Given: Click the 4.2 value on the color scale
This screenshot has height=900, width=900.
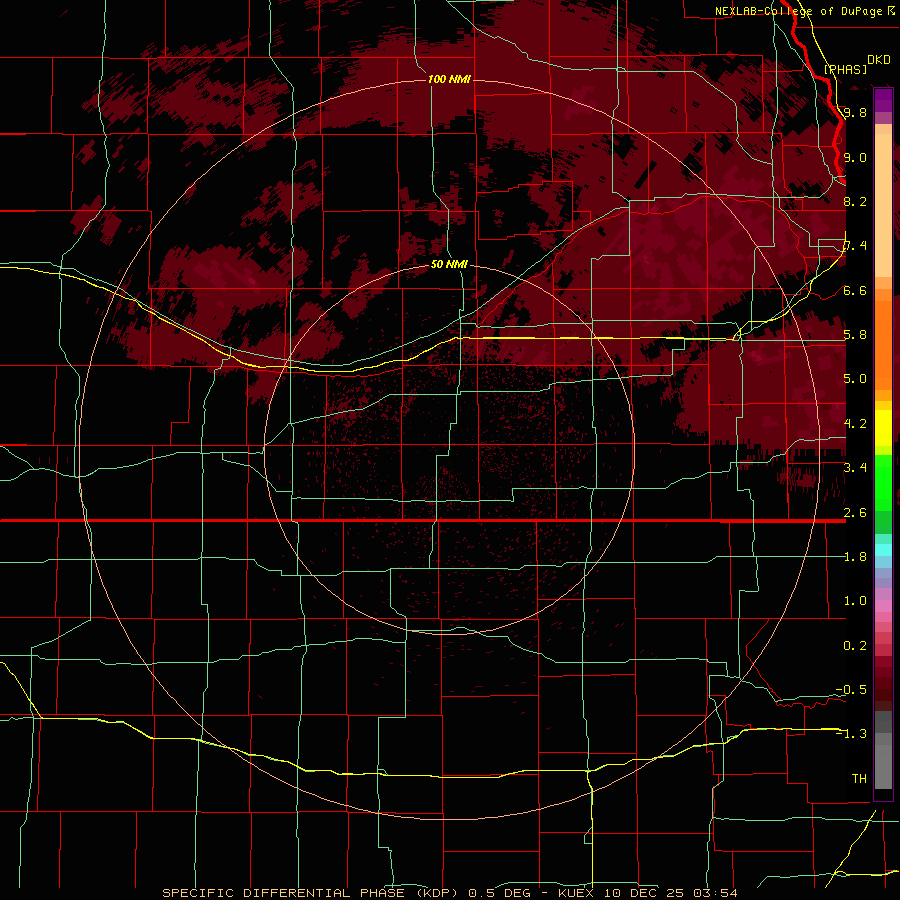Looking at the screenshot, I should pos(855,423).
